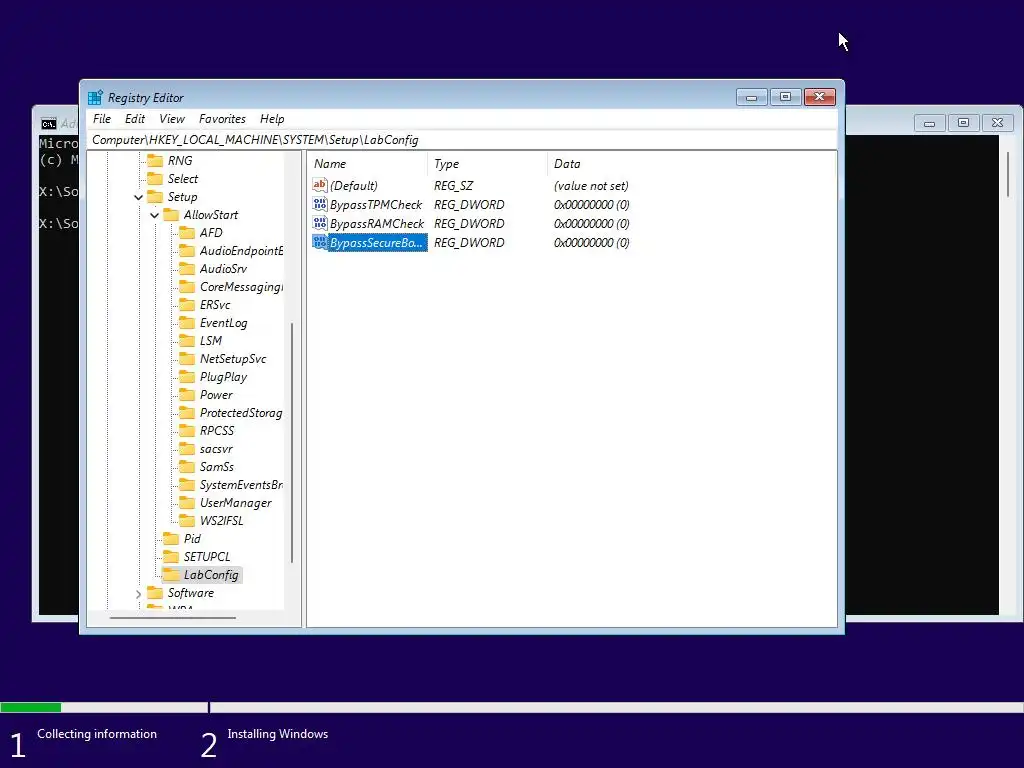Click the Collecting information step label
The height and width of the screenshot is (768, 1024).
pyautogui.click(x=97, y=734)
